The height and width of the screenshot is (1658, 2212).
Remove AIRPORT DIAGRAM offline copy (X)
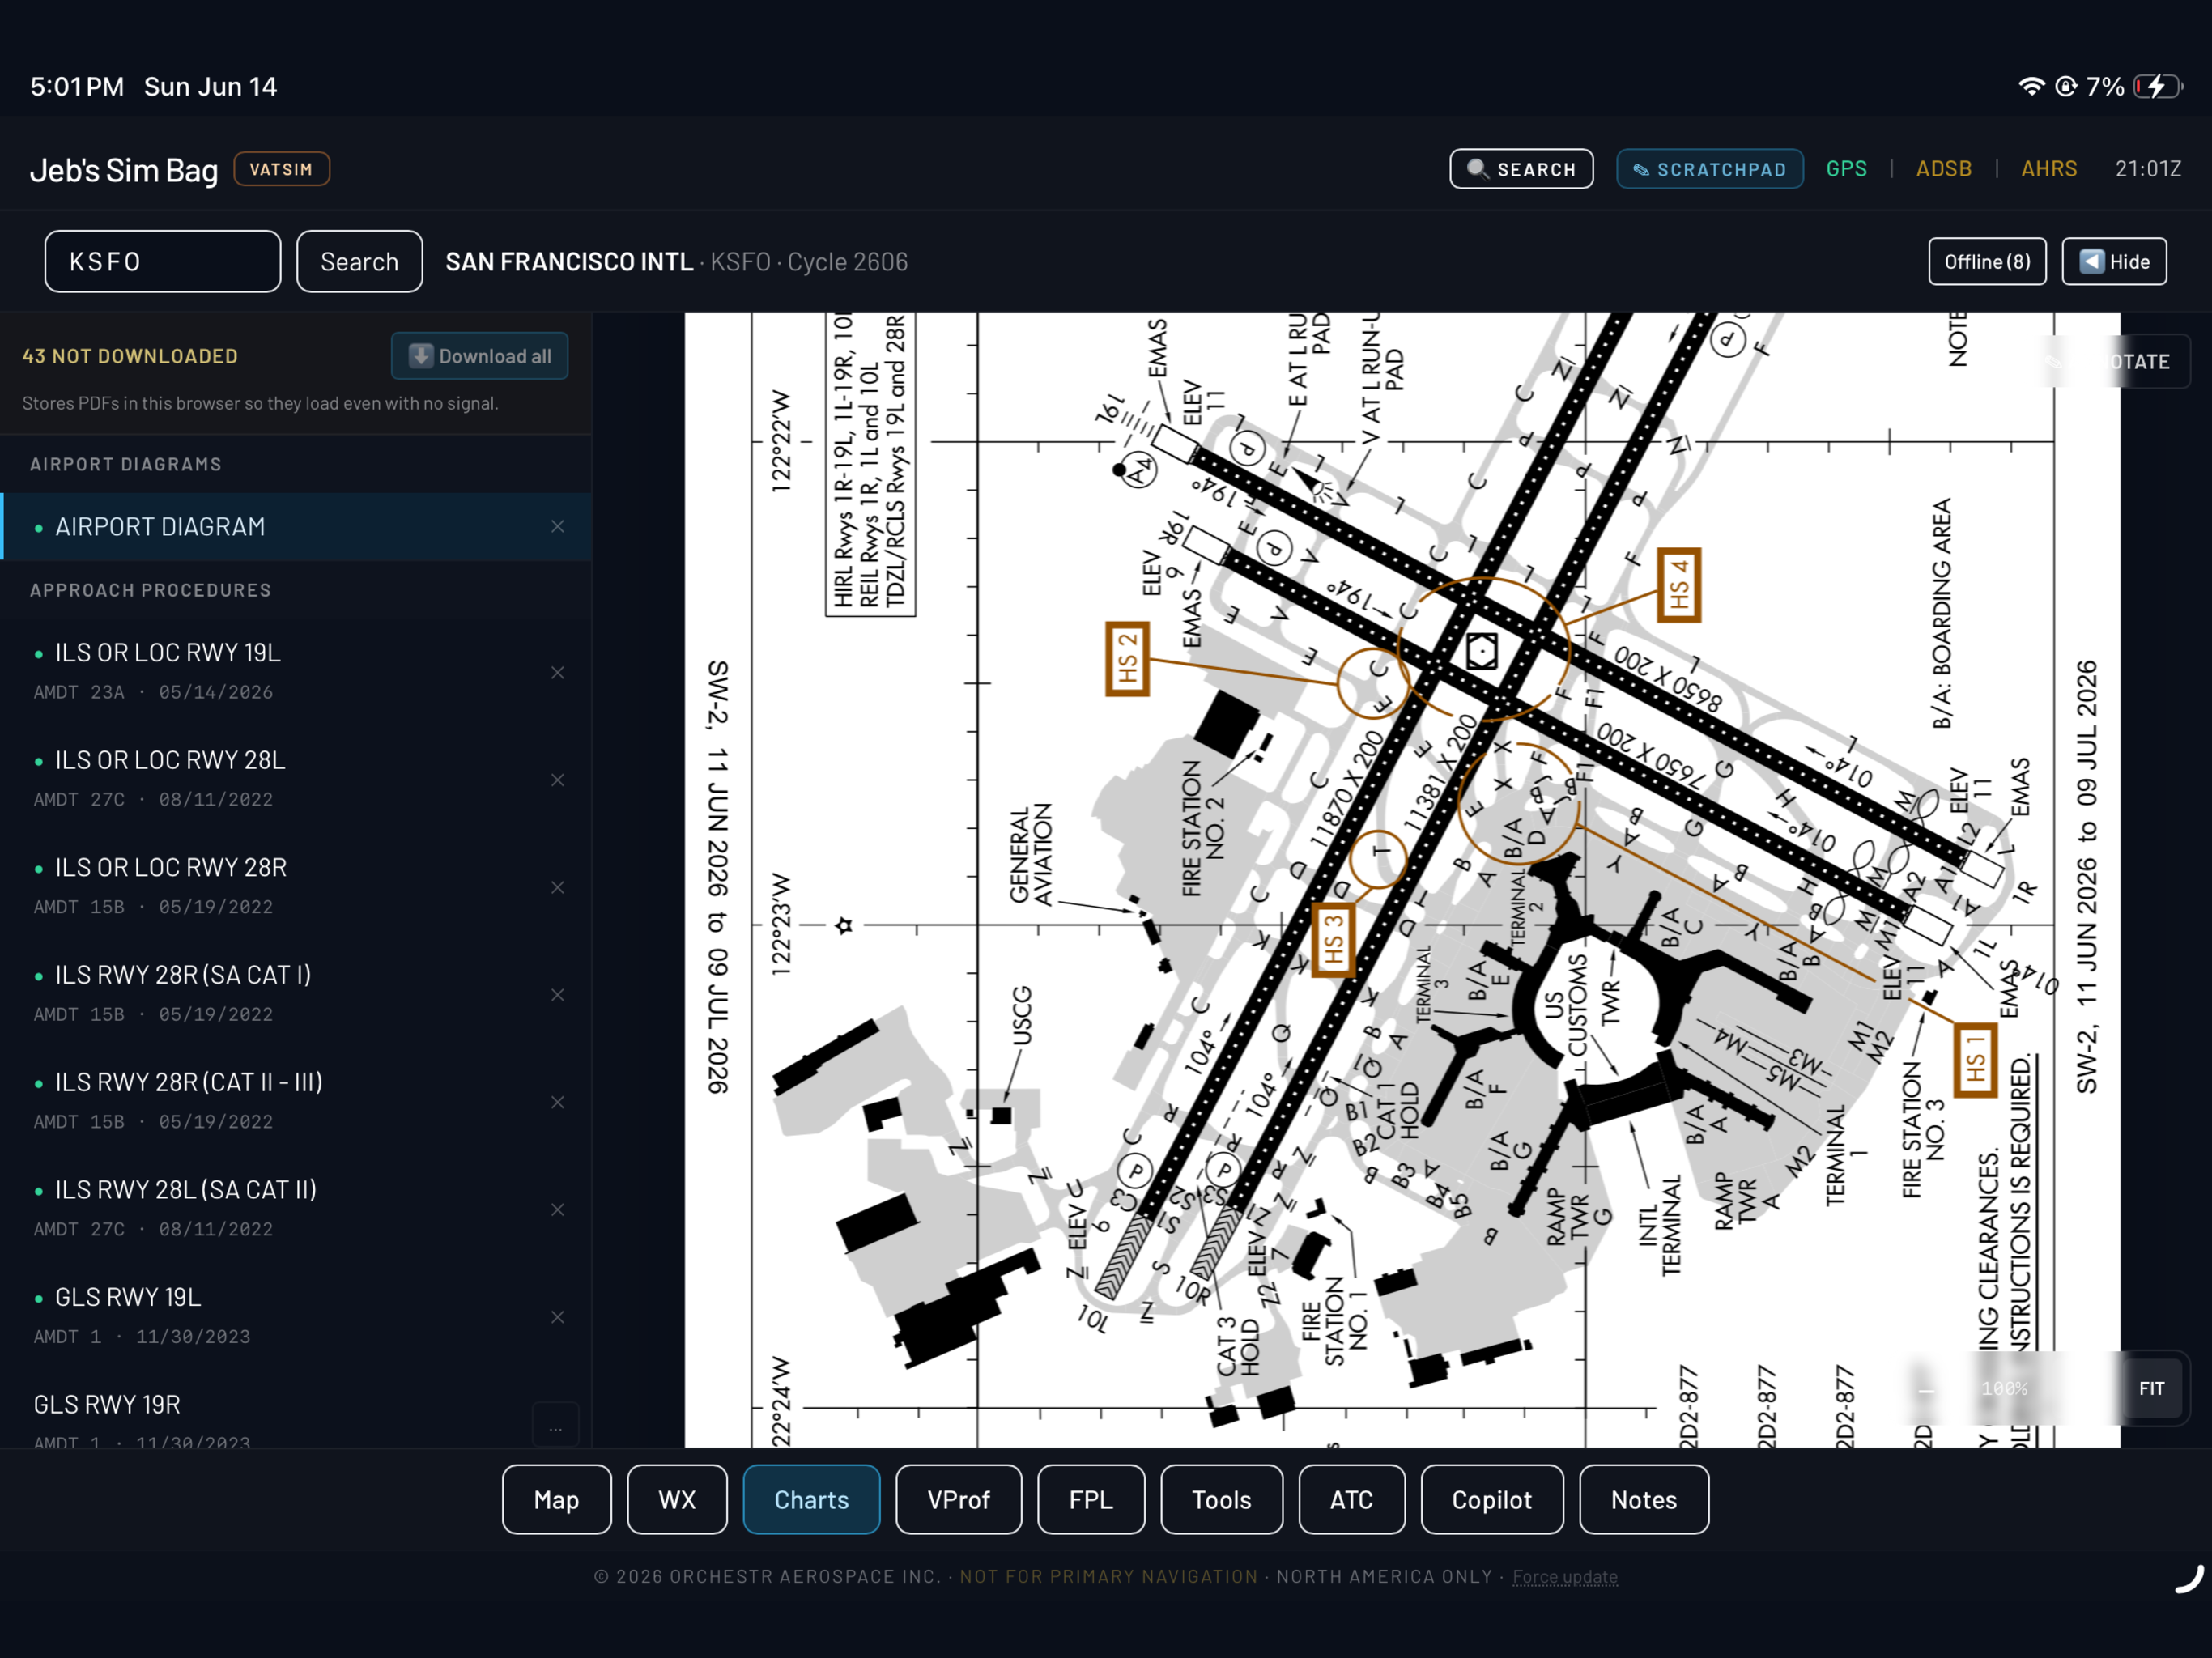click(x=557, y=526)
